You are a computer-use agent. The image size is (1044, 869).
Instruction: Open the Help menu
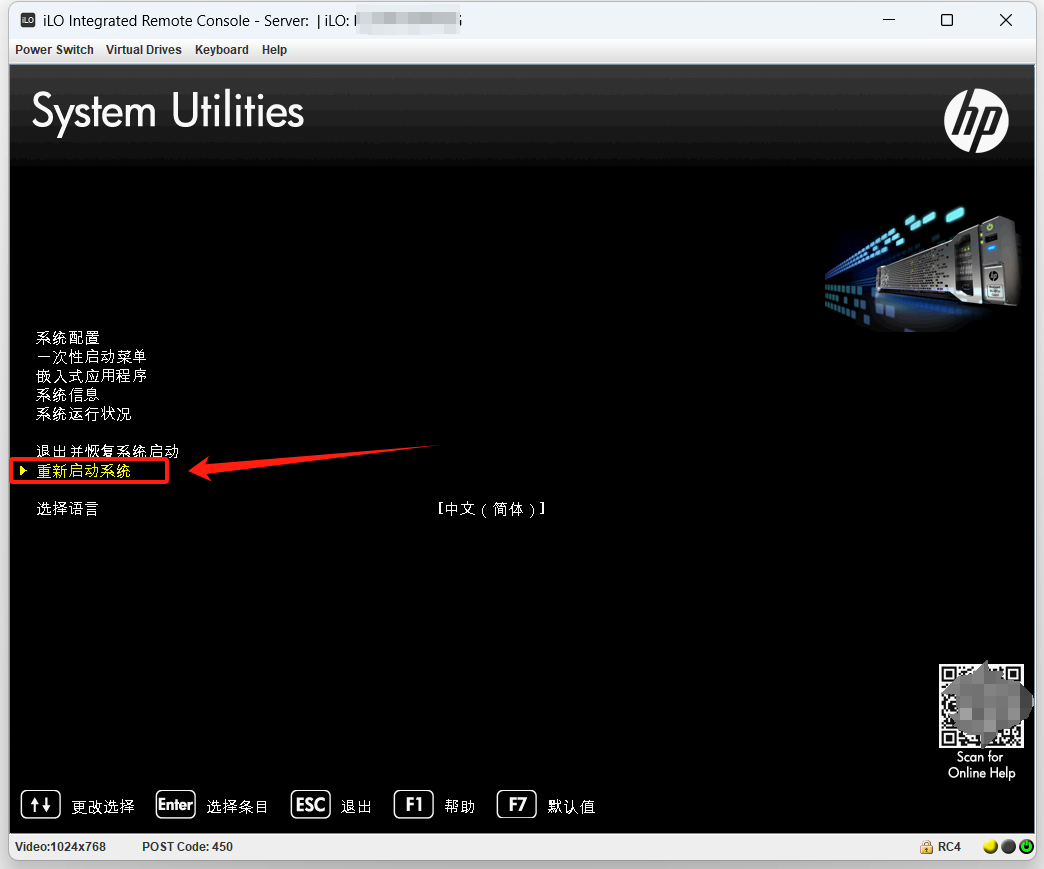[274, 50]
